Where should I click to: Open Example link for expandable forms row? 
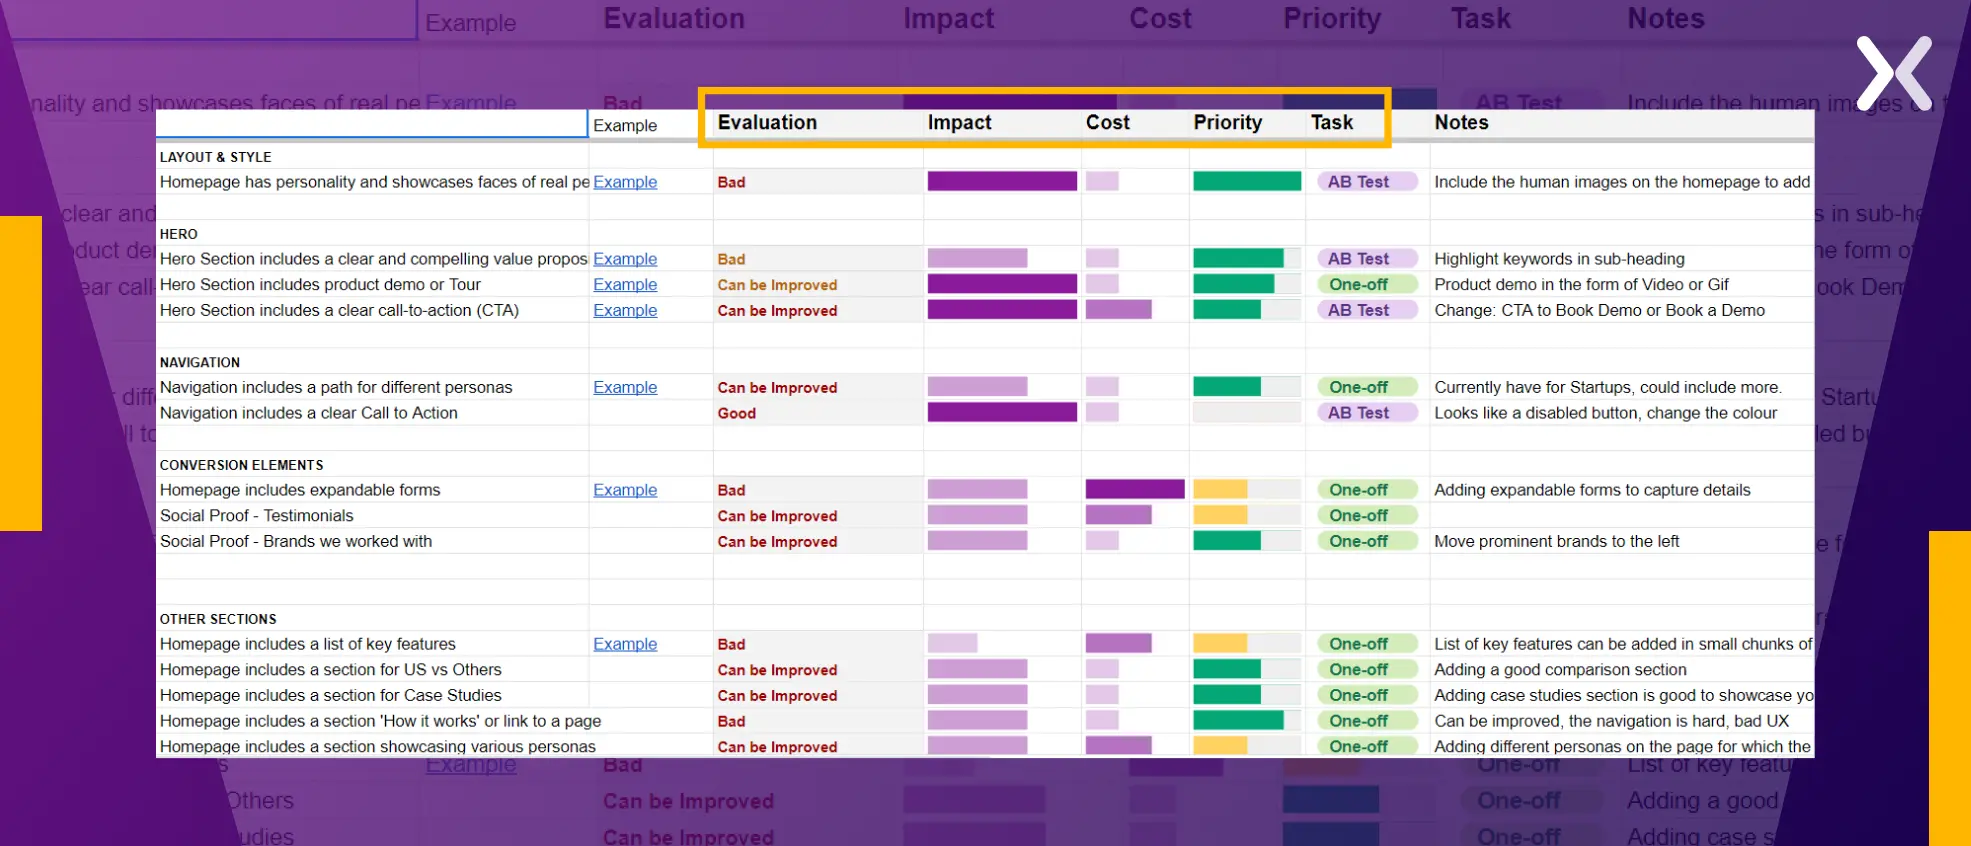click(625, 490)
